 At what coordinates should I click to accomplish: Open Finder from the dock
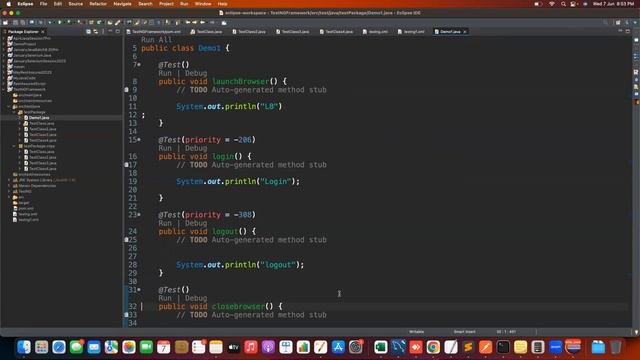coord(24,347)
